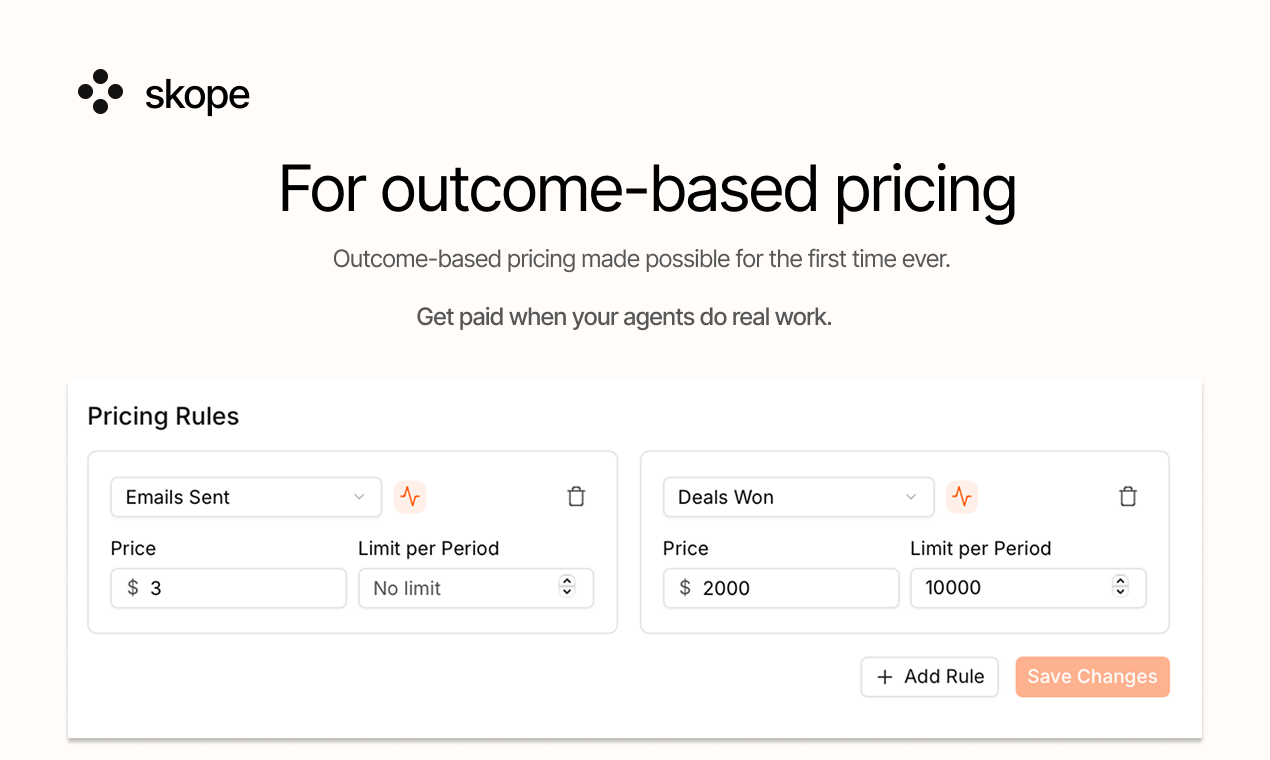1270x760 pixels.
Task: Delete the Emails Sent rule via trash icon
Action: (x=576, y=497)
